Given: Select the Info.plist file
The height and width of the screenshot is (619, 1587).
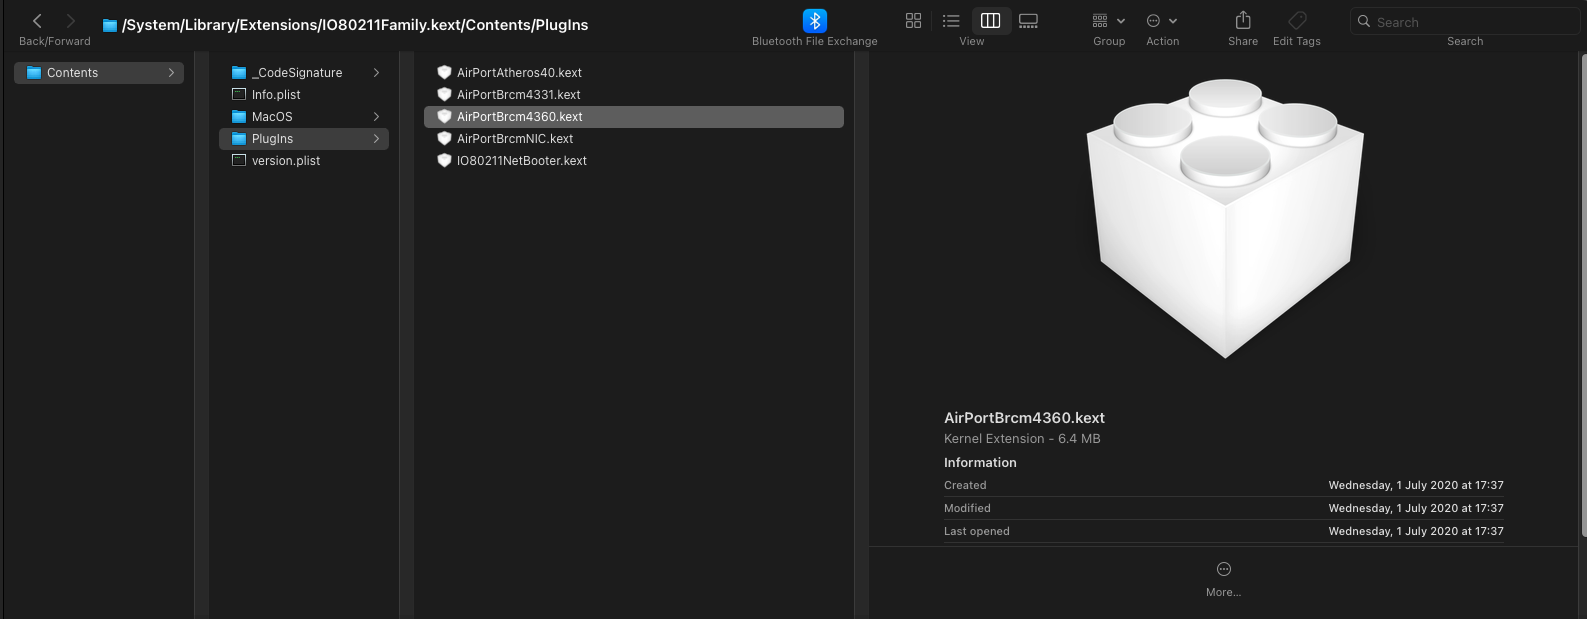Looking at the screenshot, I should coord(276,95).
